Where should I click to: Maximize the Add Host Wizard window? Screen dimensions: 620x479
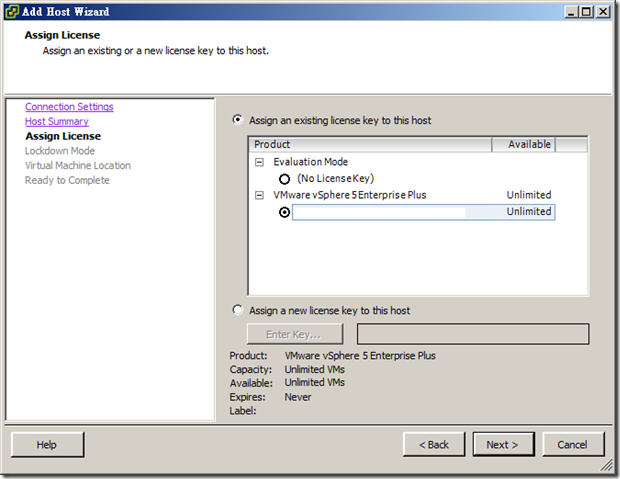[586, 12]
